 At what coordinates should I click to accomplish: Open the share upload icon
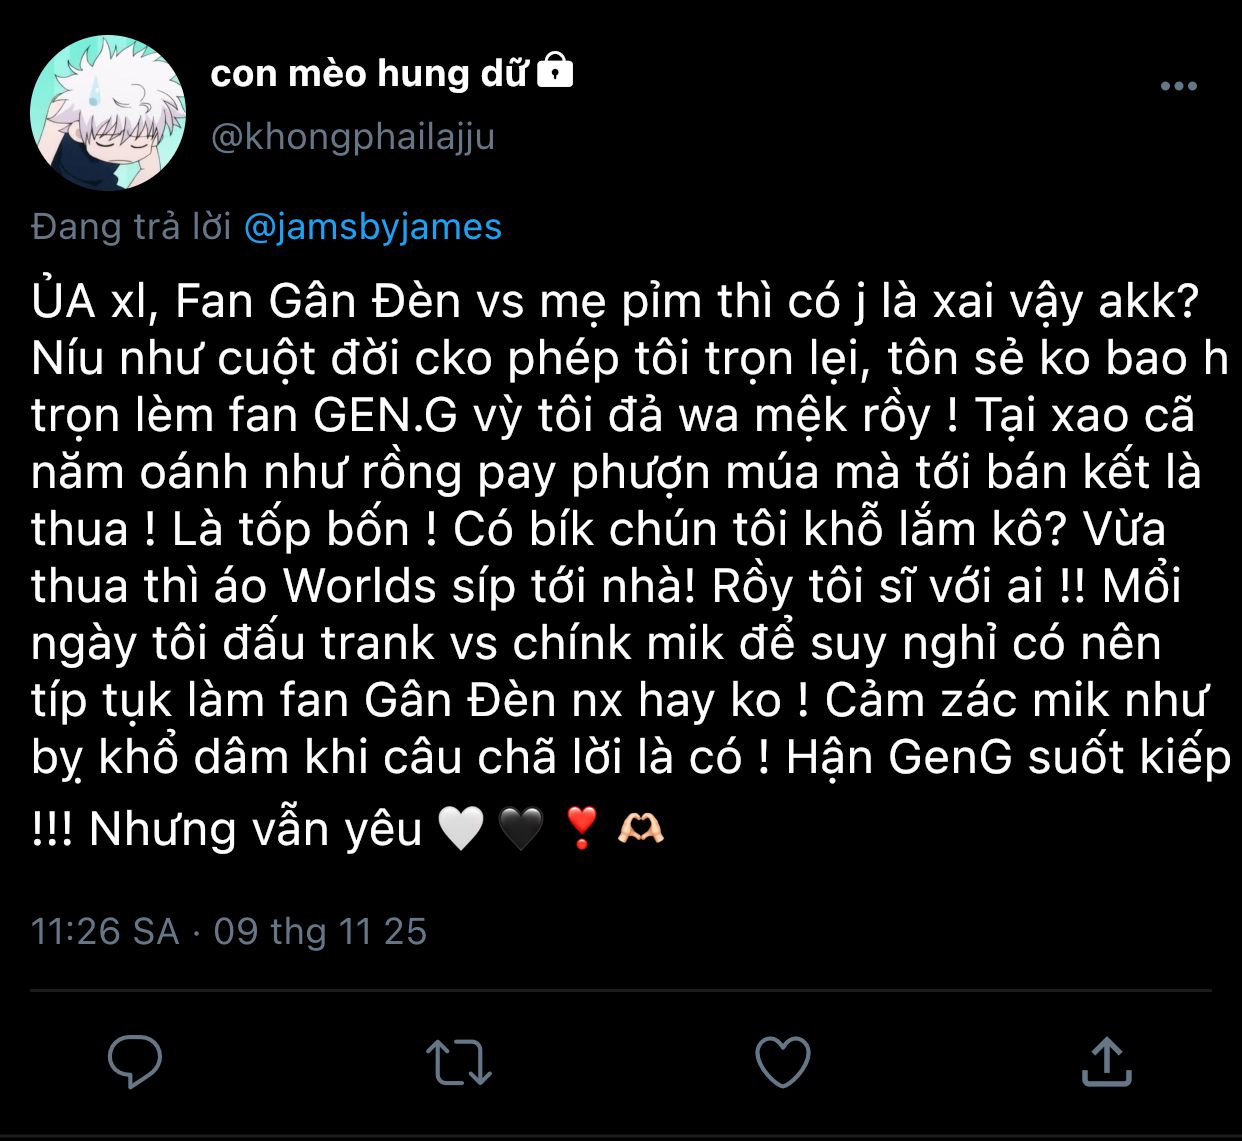tap(1106, 1061)
